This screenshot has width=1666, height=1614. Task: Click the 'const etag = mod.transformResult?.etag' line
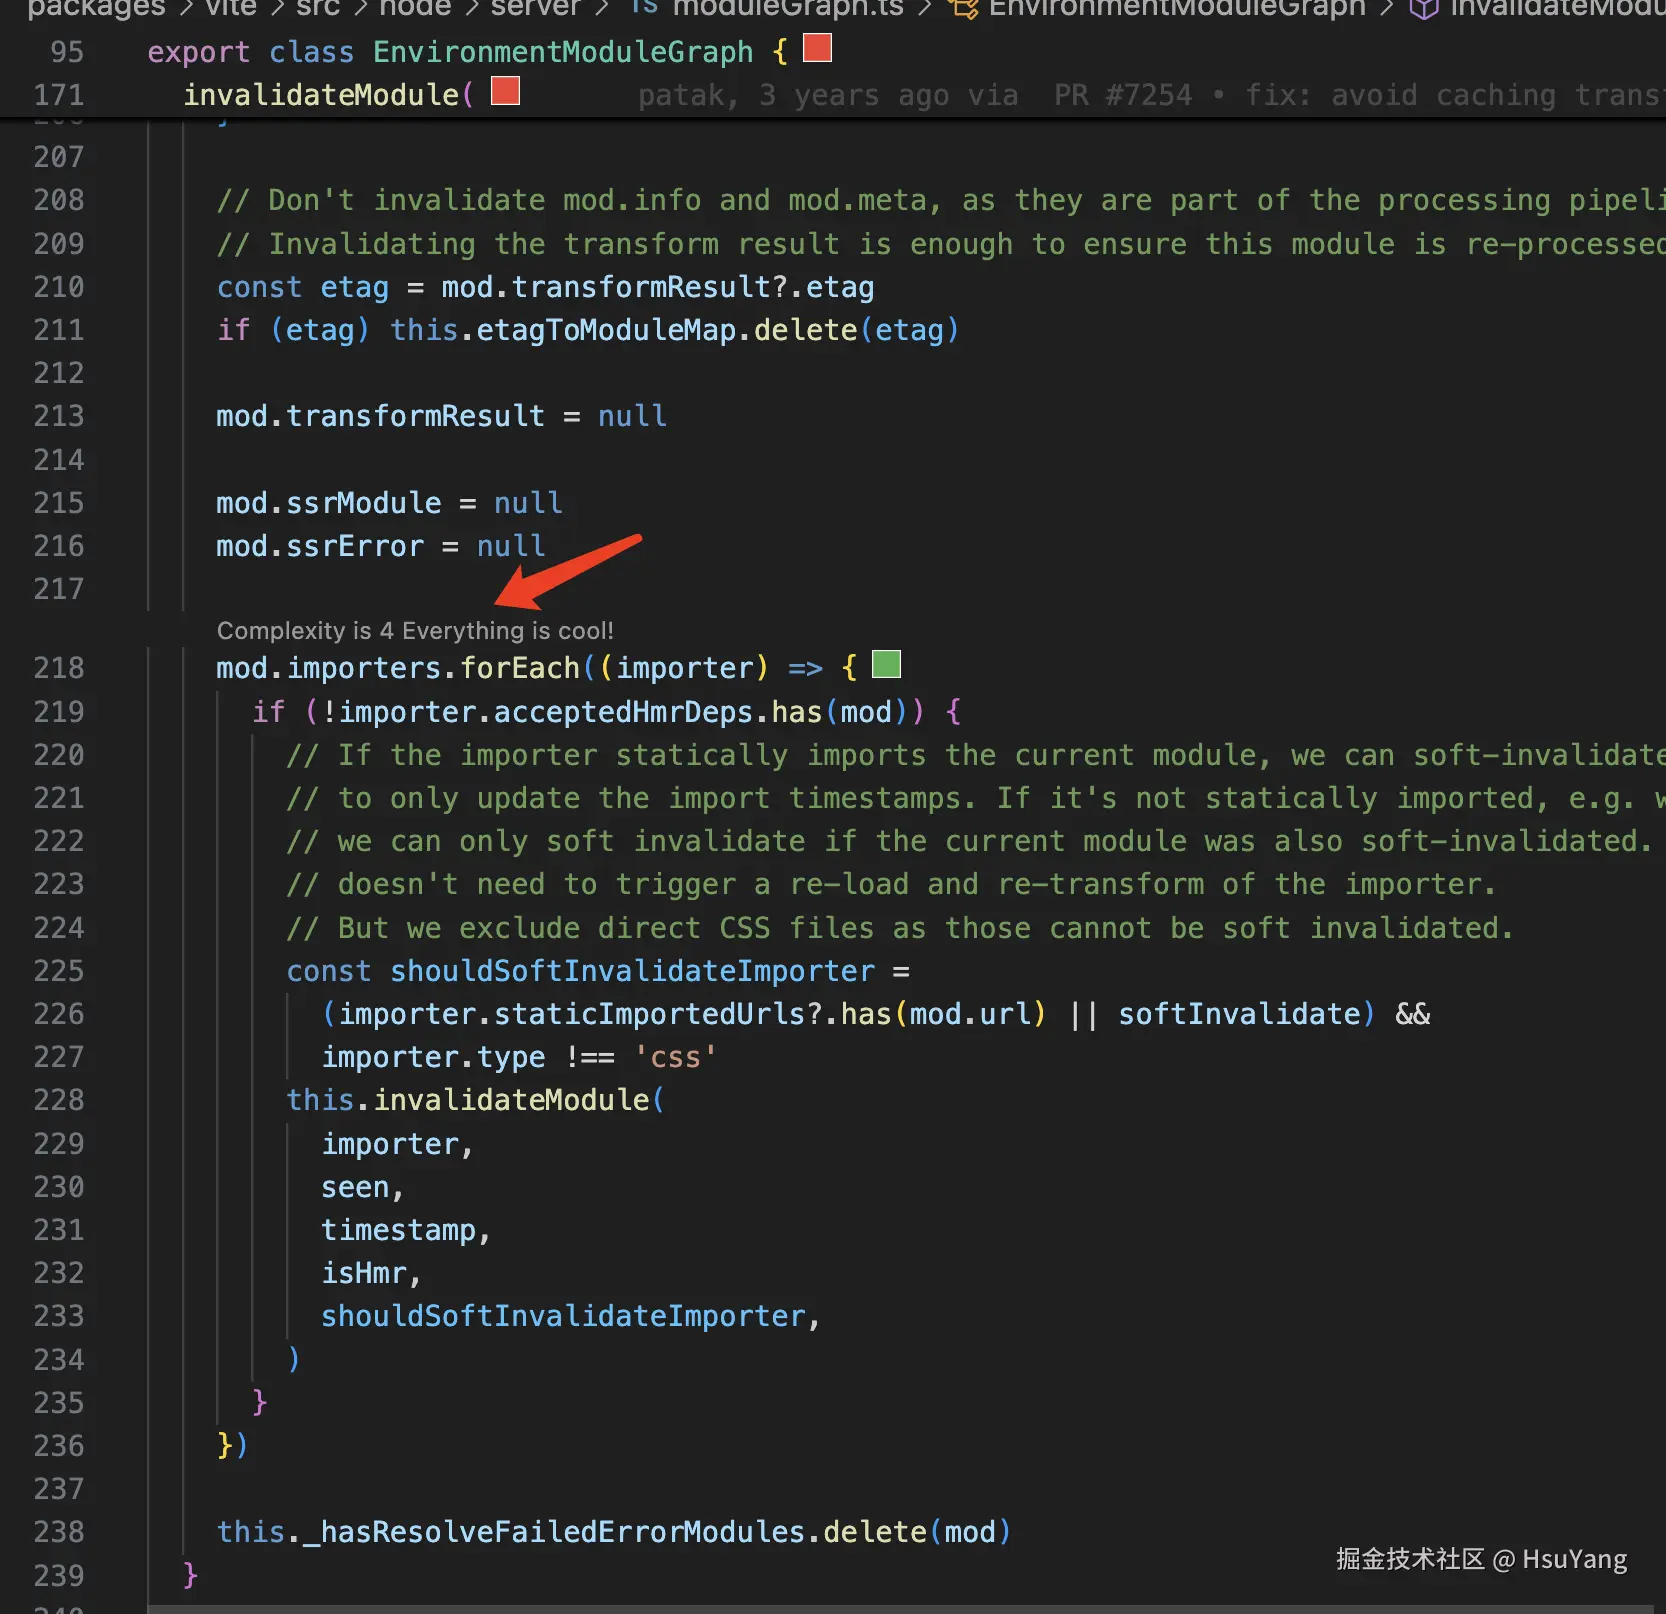coord(546,287)
